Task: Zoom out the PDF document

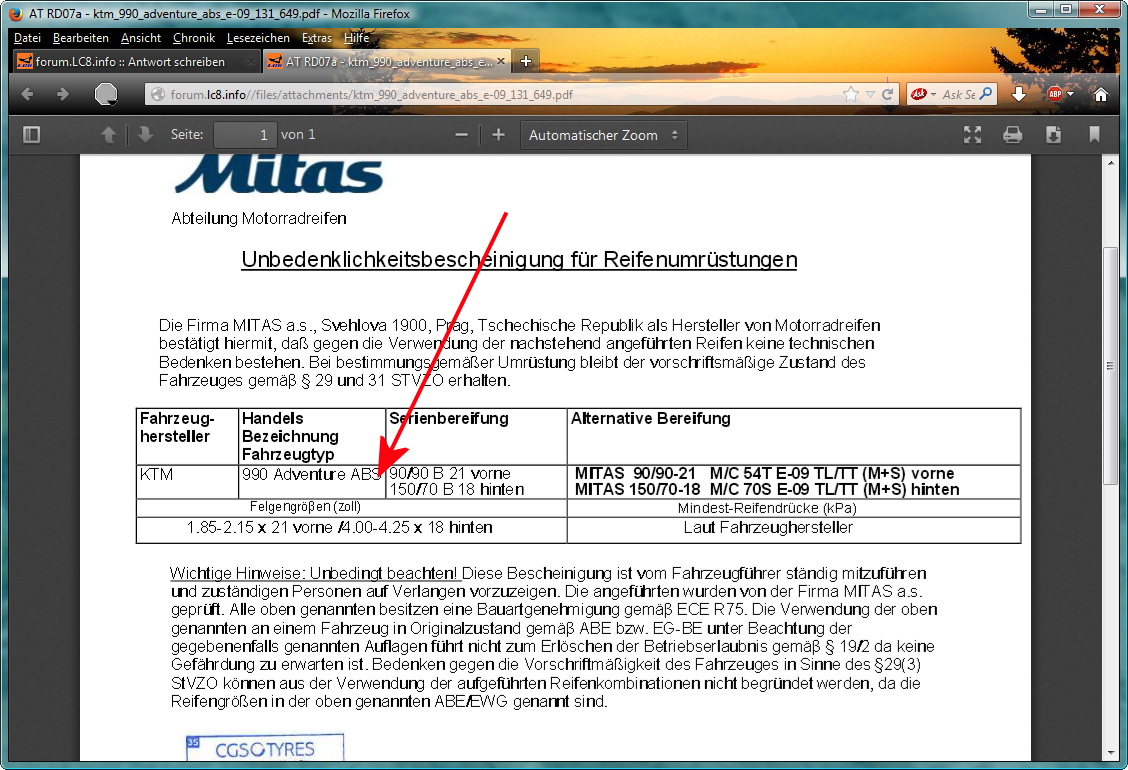Action: (x=461, y=135)
